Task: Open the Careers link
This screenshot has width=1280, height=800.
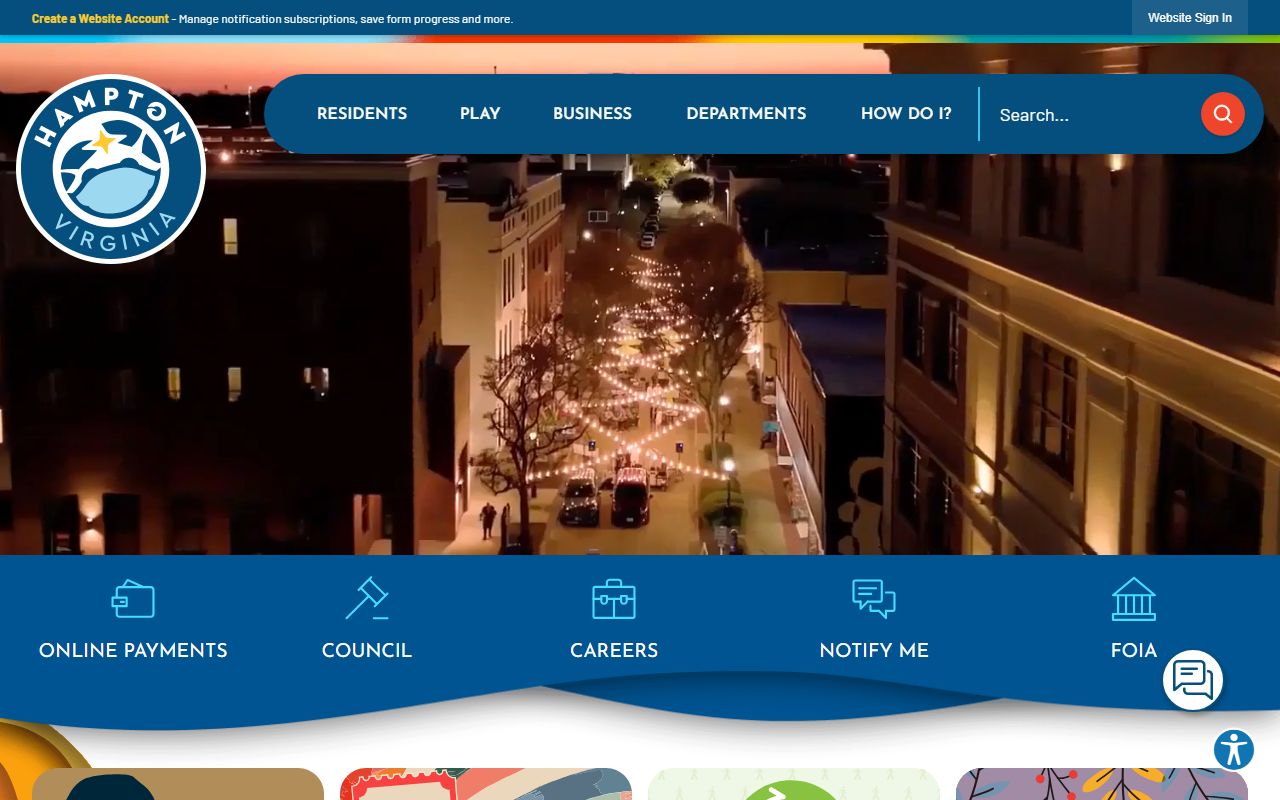Action: coord(614,650)
